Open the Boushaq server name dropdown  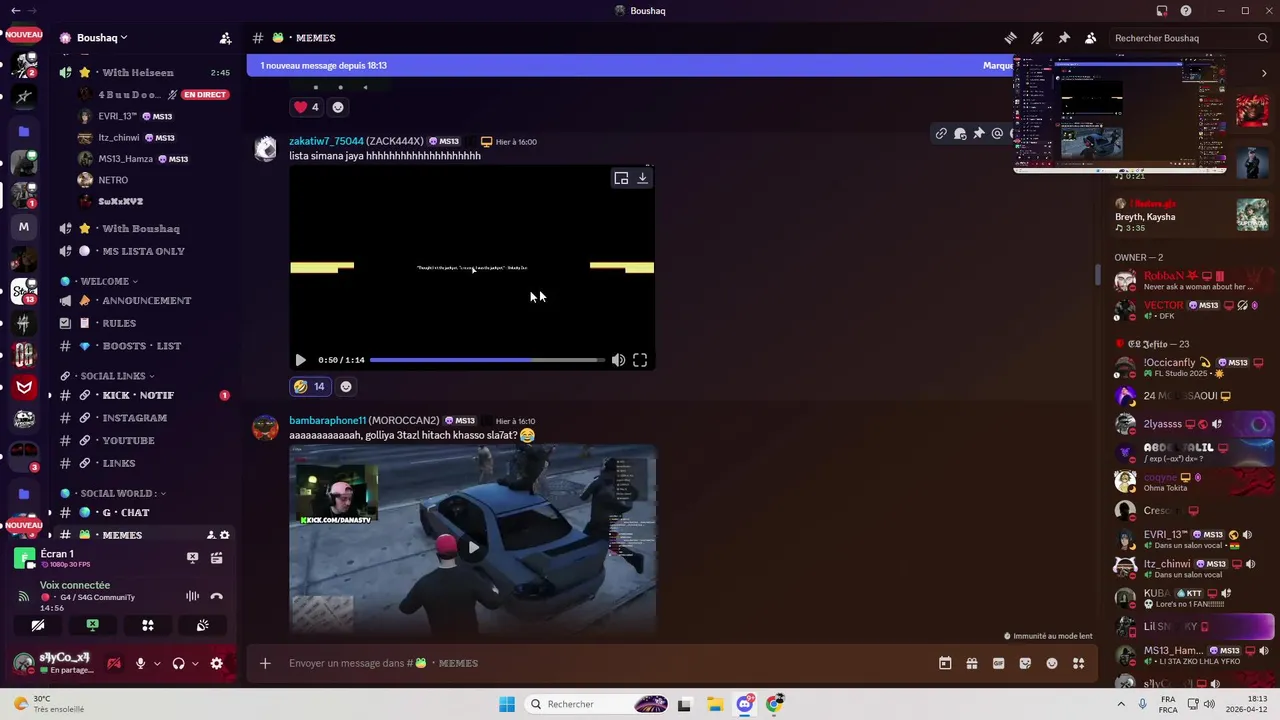102,38
